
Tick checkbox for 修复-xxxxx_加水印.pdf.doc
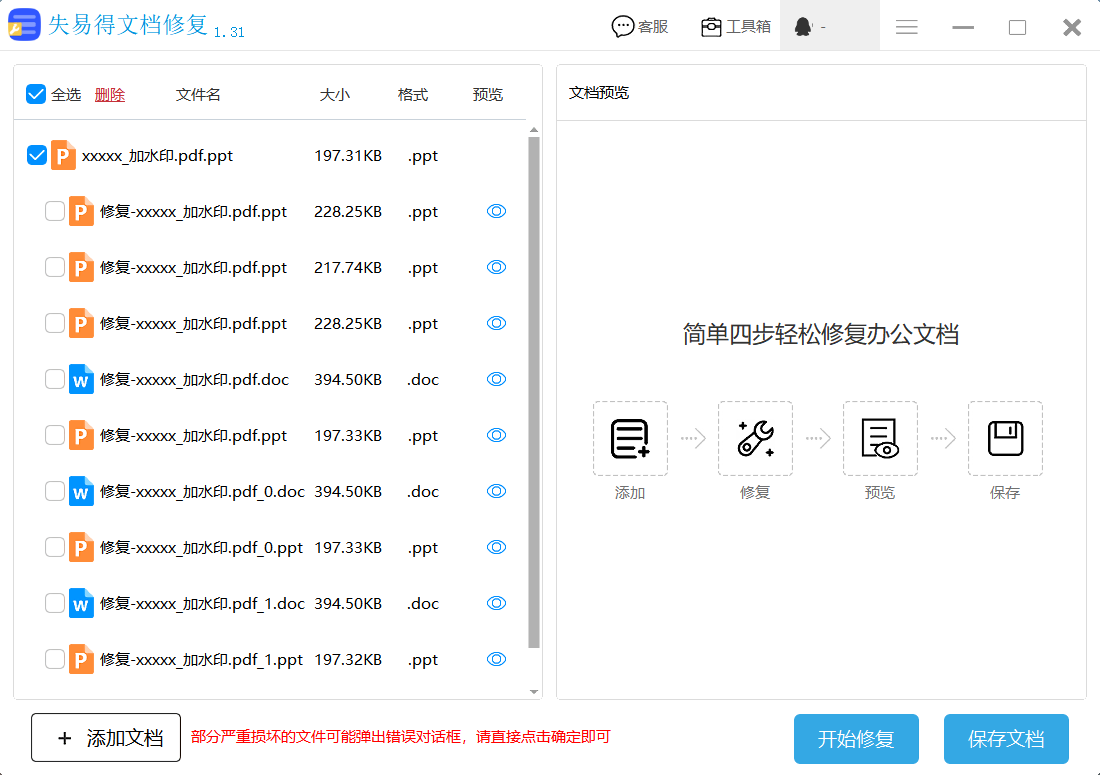coord(55,379)
